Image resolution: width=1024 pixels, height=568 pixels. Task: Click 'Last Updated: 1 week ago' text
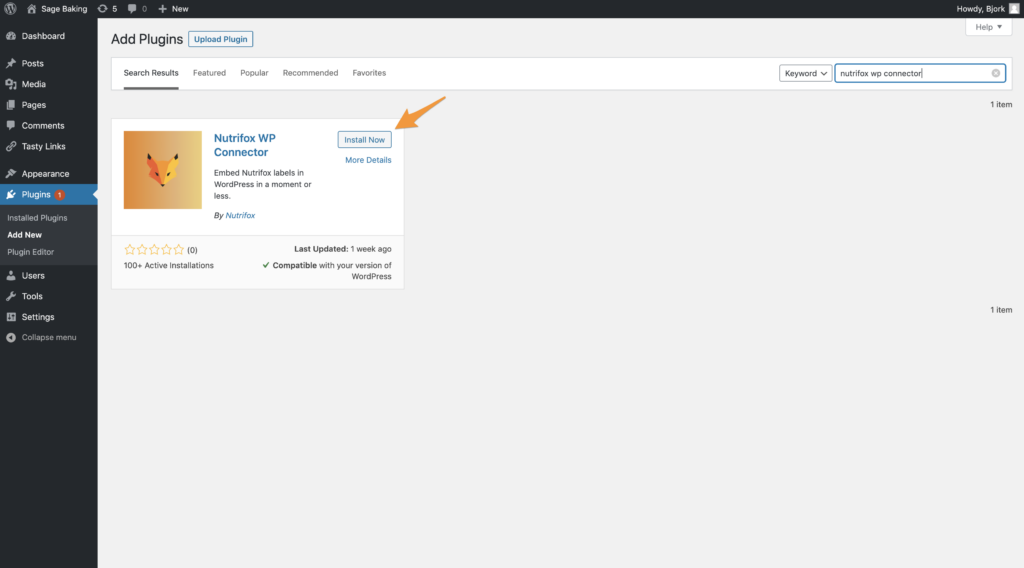tap(343, 249)
